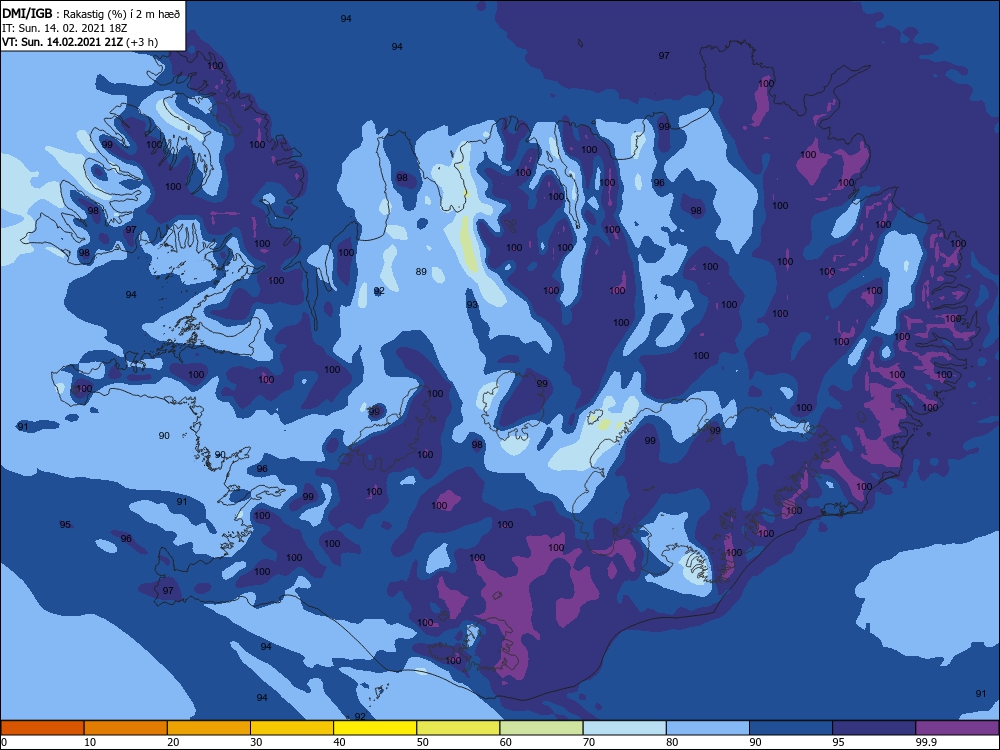Click the "40" legend scale label
The image size is (1000, 750).
(339, 742)
